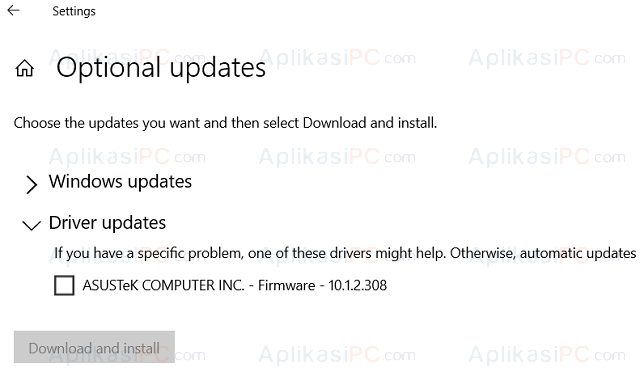
Task: Click the AplikasiPC.com watermark right of Download button
Action: [x=337, y=354]
